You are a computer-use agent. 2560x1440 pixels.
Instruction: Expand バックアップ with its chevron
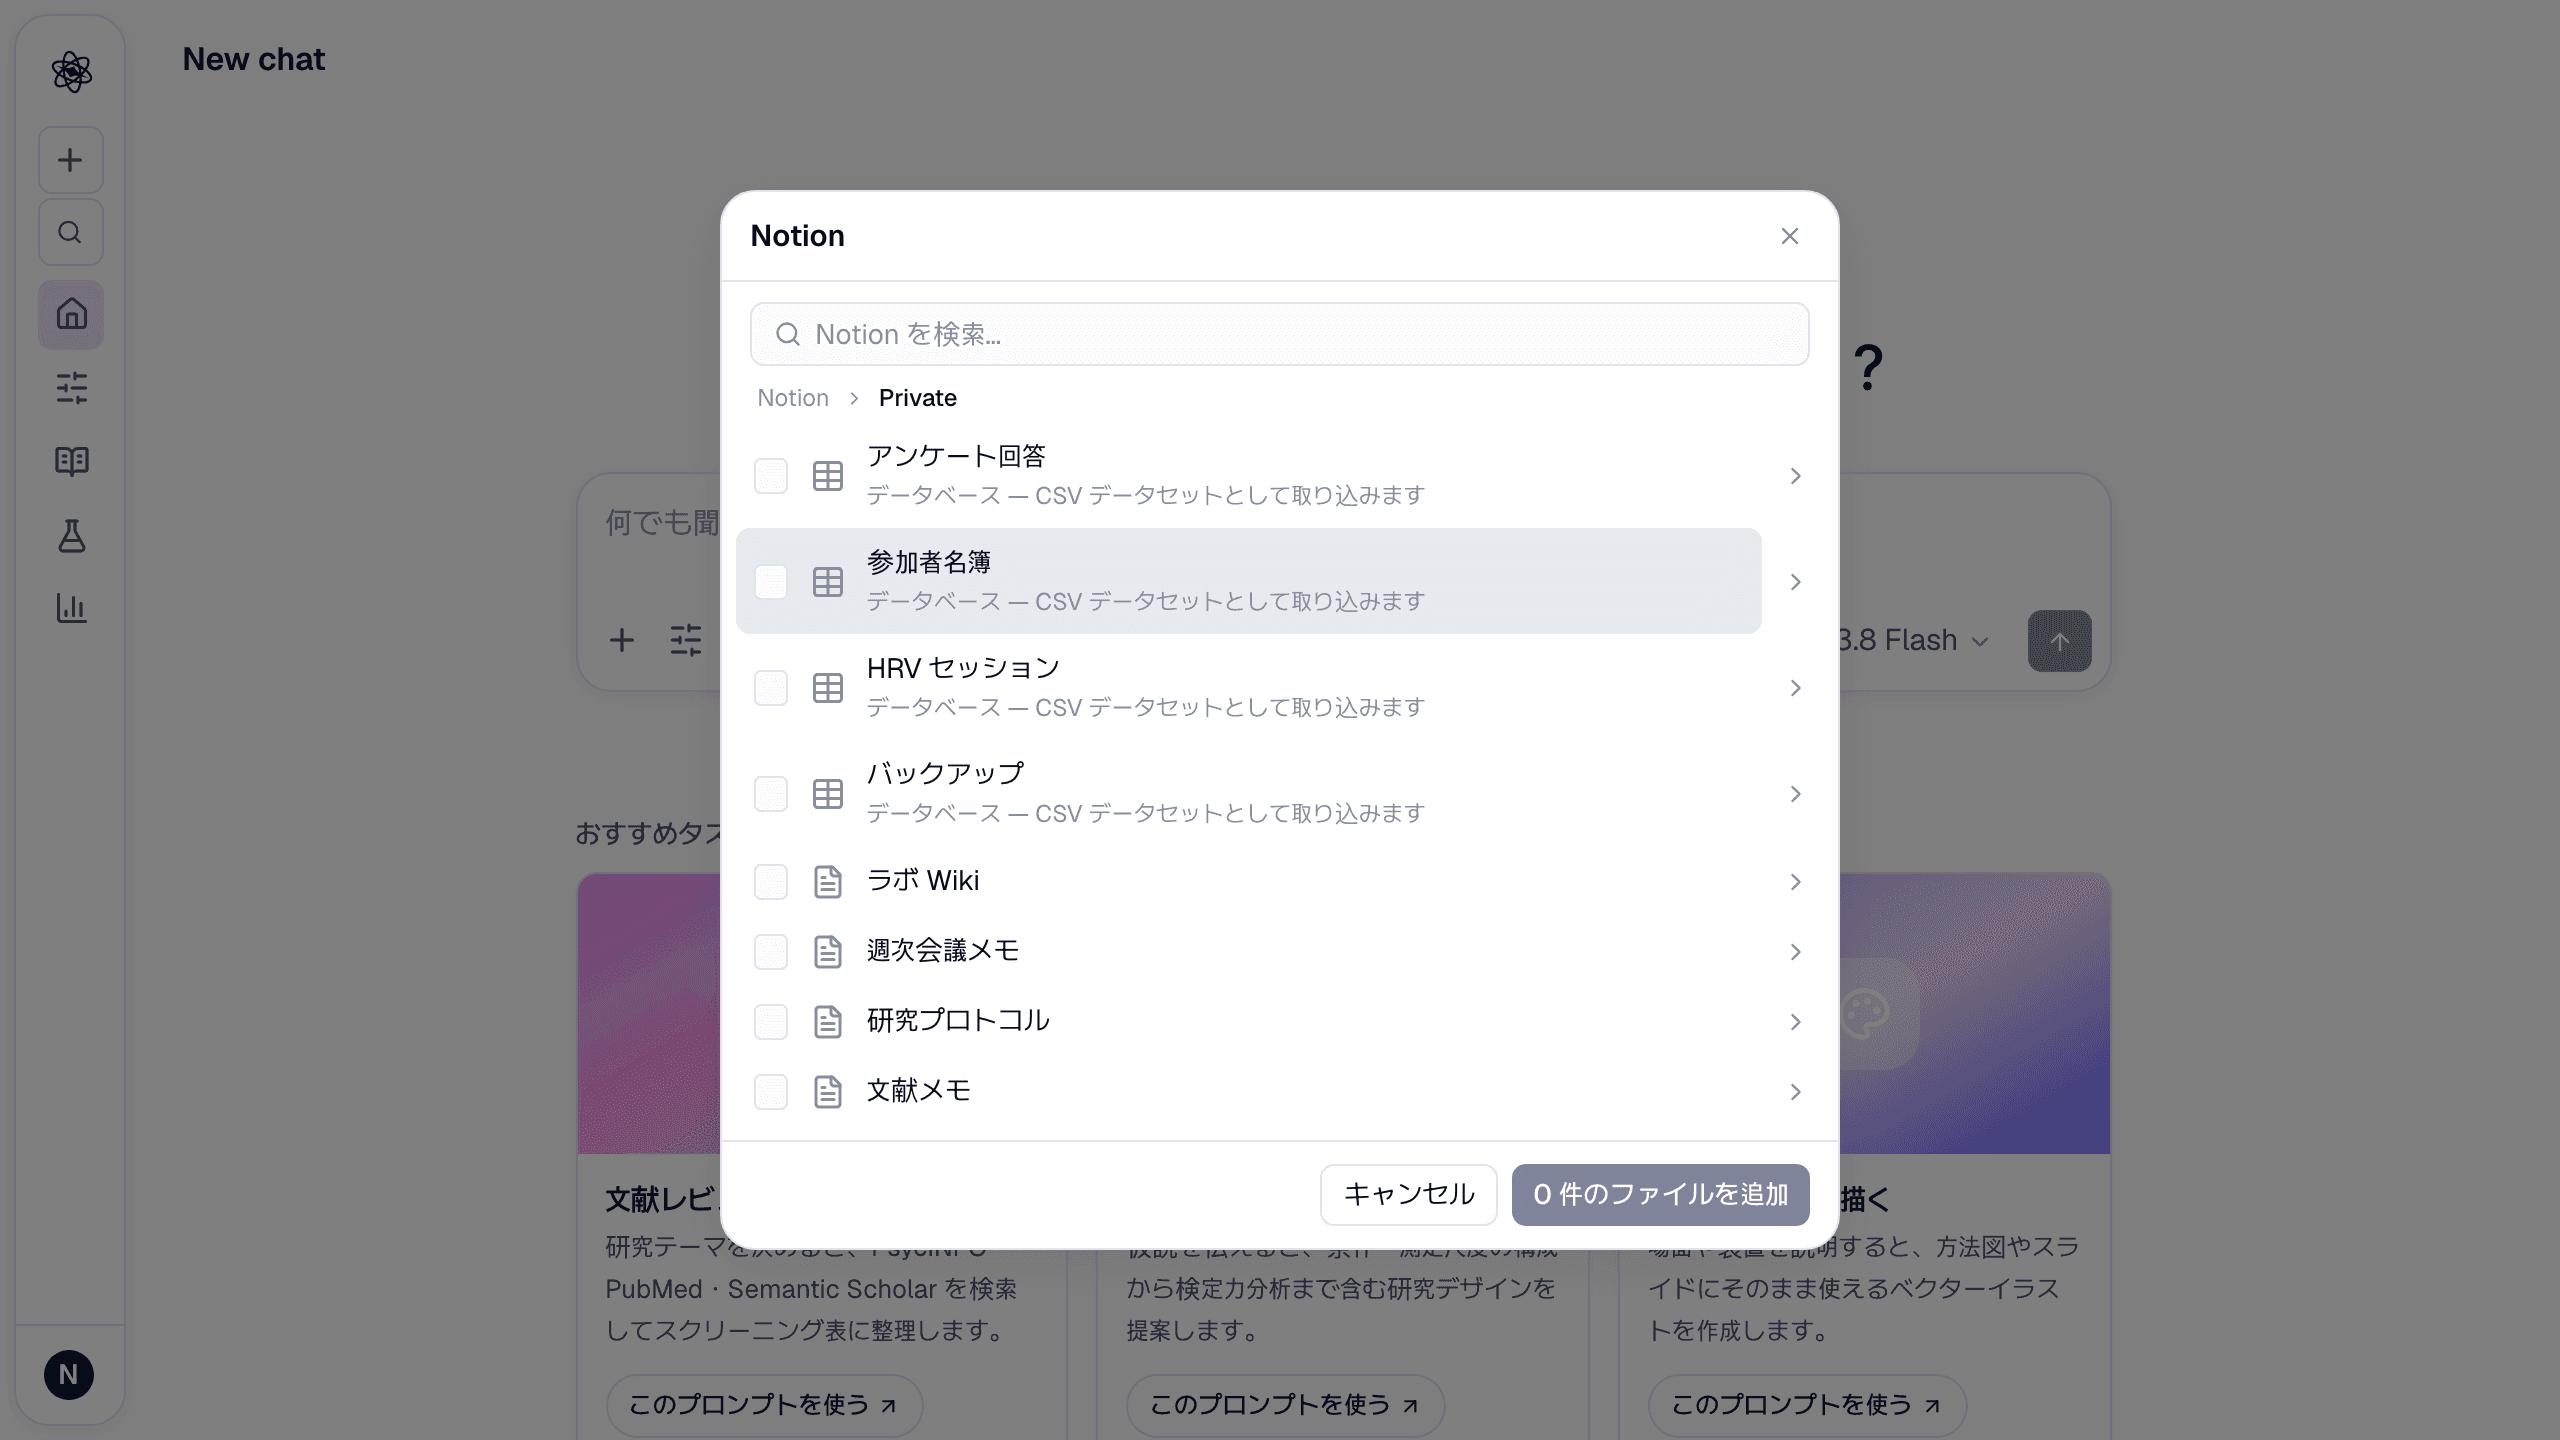click(x=1796, y=794)
